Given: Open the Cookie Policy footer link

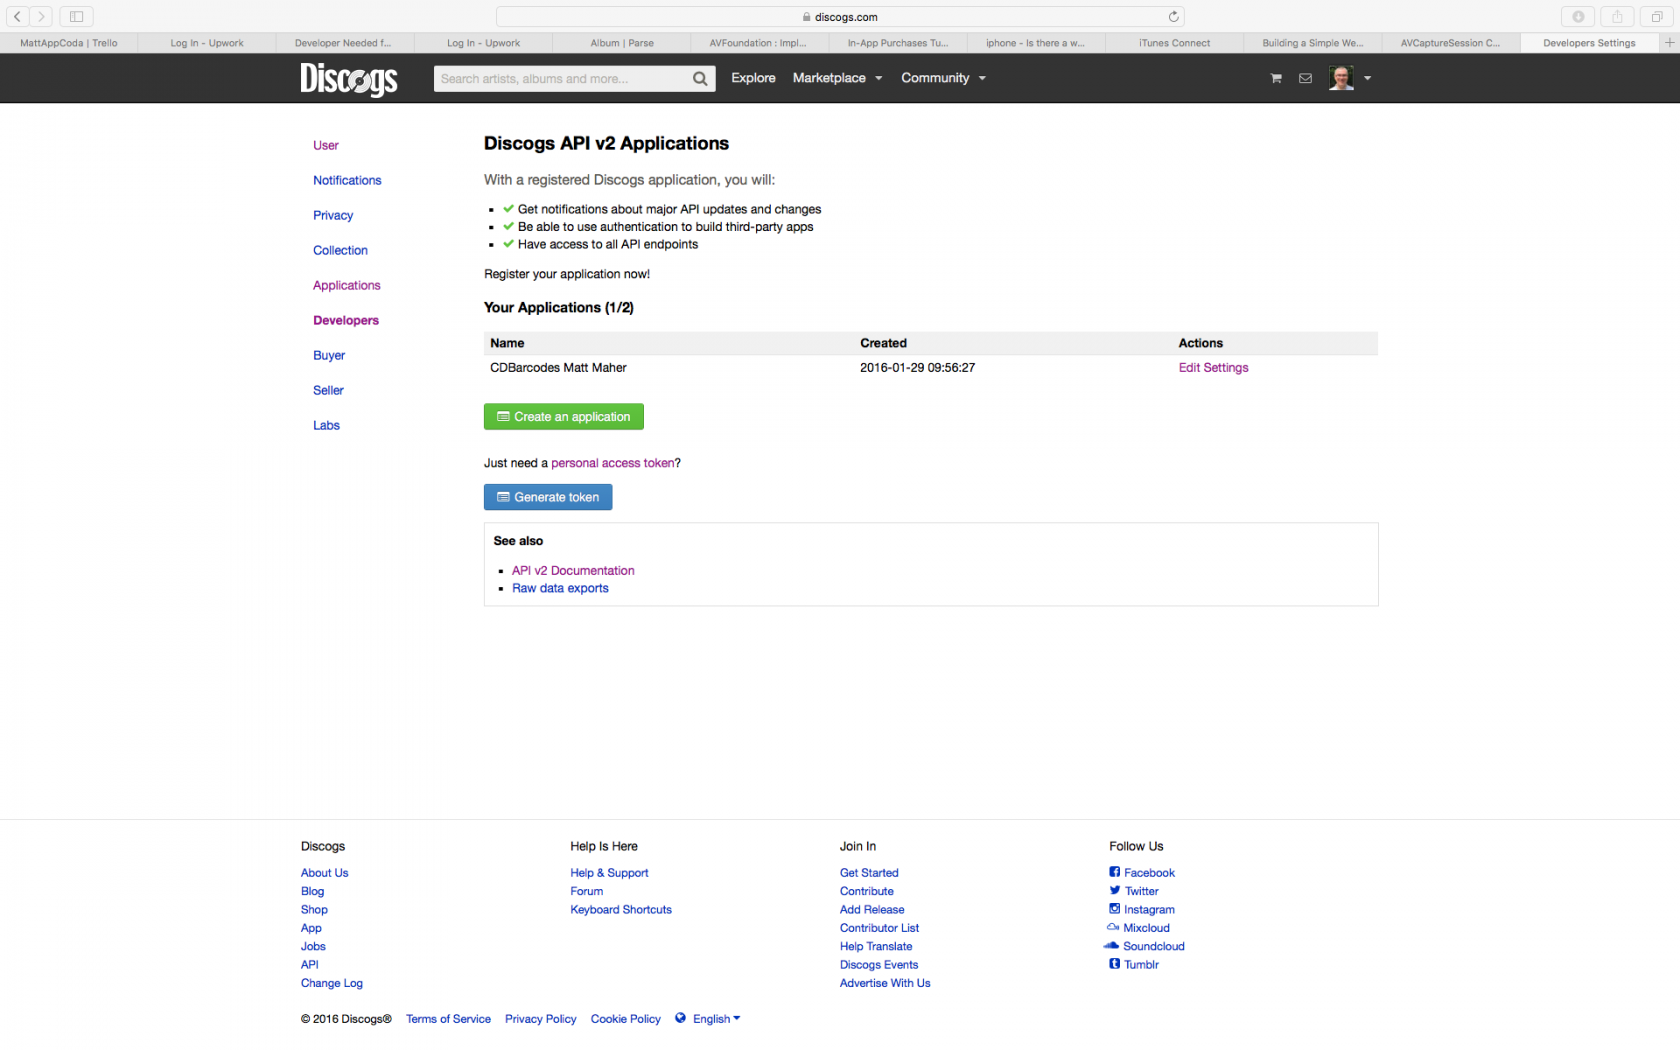Looking at the screenshot, I should point(625,1019).
